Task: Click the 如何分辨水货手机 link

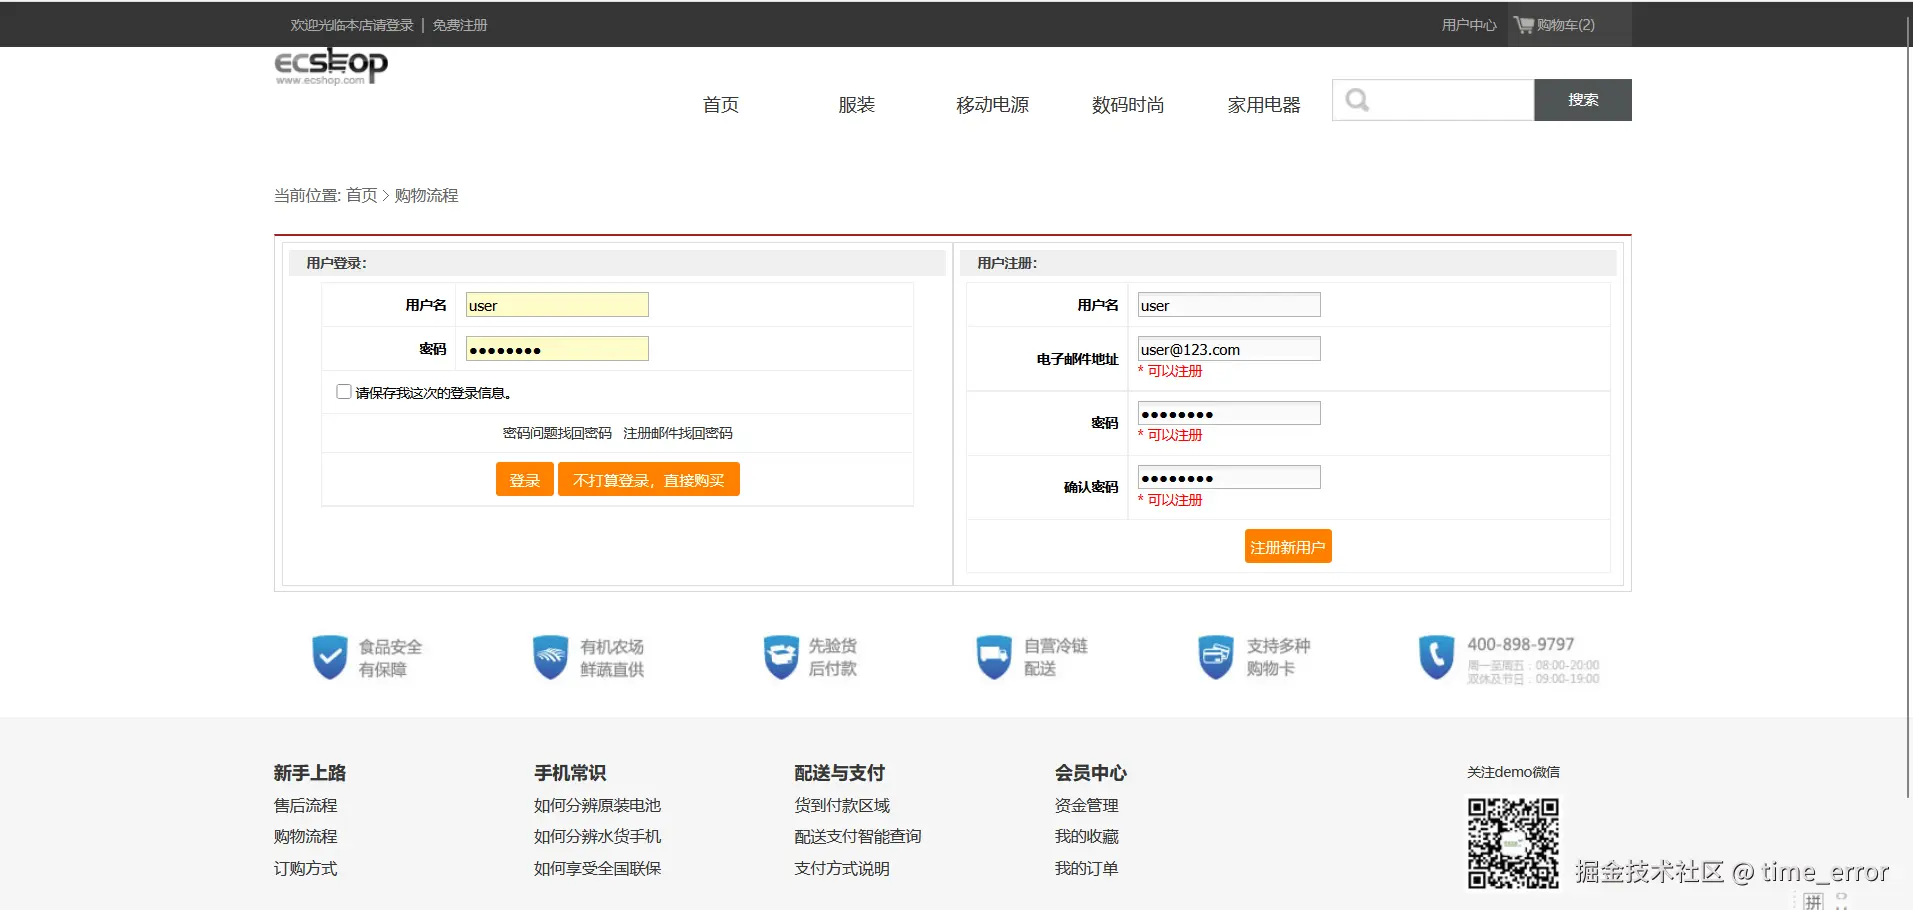Action: coord(598,836)
